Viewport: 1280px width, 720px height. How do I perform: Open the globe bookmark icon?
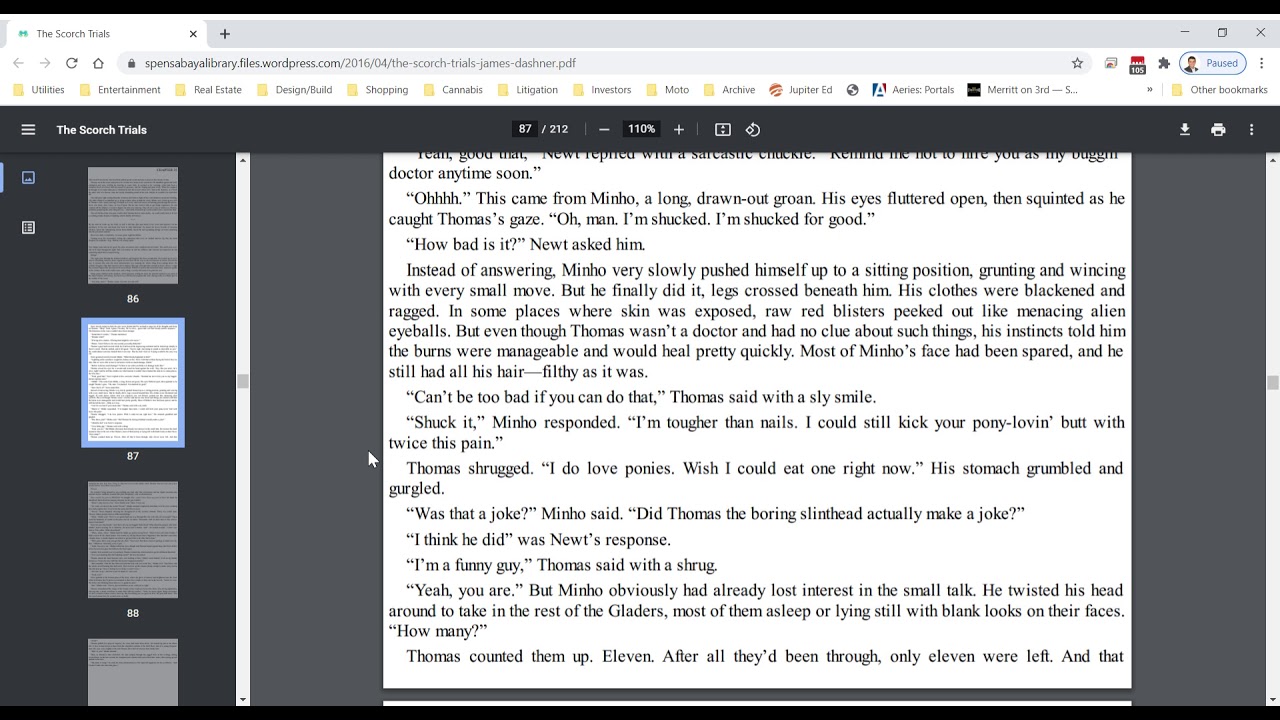point(853,90)
